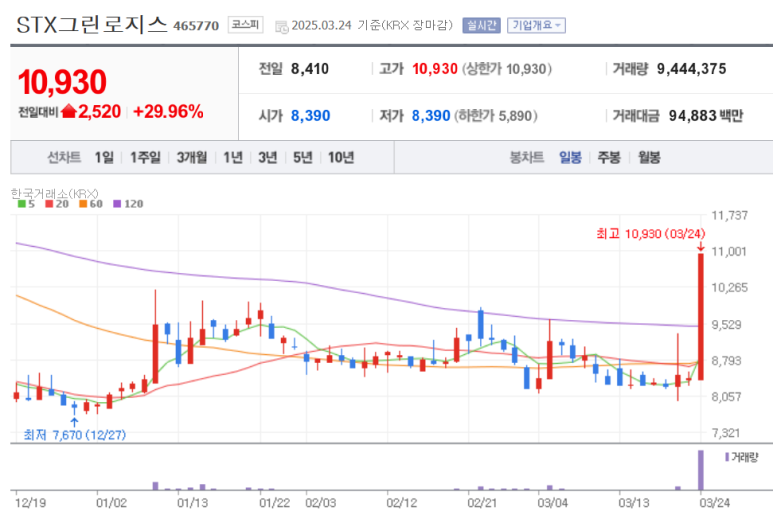Select the 일봉 daily candle chart

click(570, 157)
